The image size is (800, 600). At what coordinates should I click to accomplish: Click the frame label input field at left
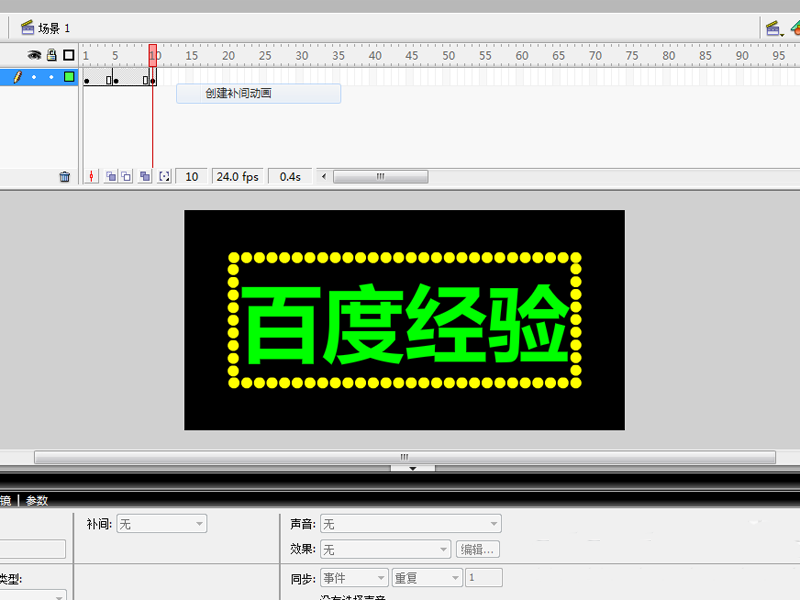pos(32,549)
